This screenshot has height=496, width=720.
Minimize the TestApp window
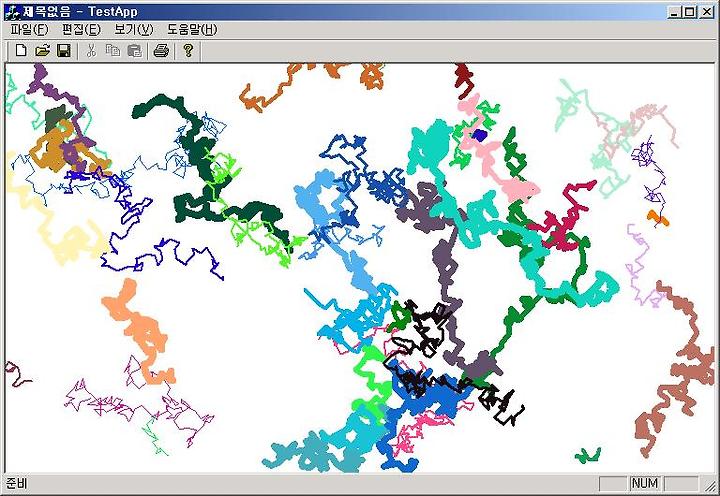pyautogui.click(x=674, y=12)
